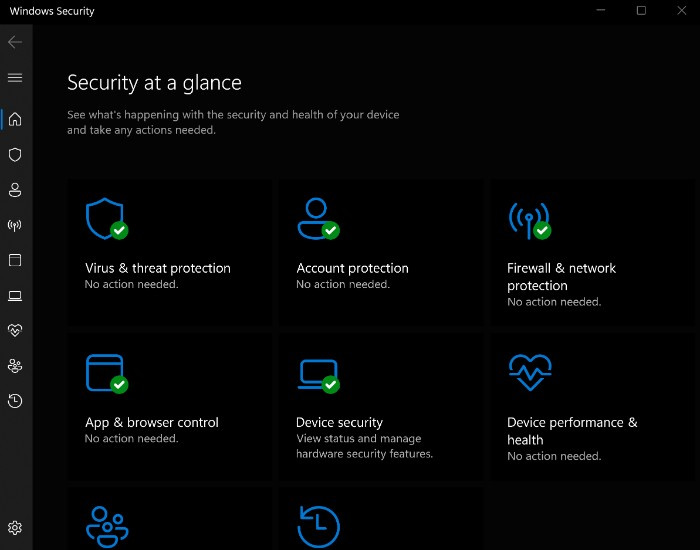Click the large Family options people icon
Viewport: 700px width, 550px height.
pyautogui.click(x=107, y=527)
